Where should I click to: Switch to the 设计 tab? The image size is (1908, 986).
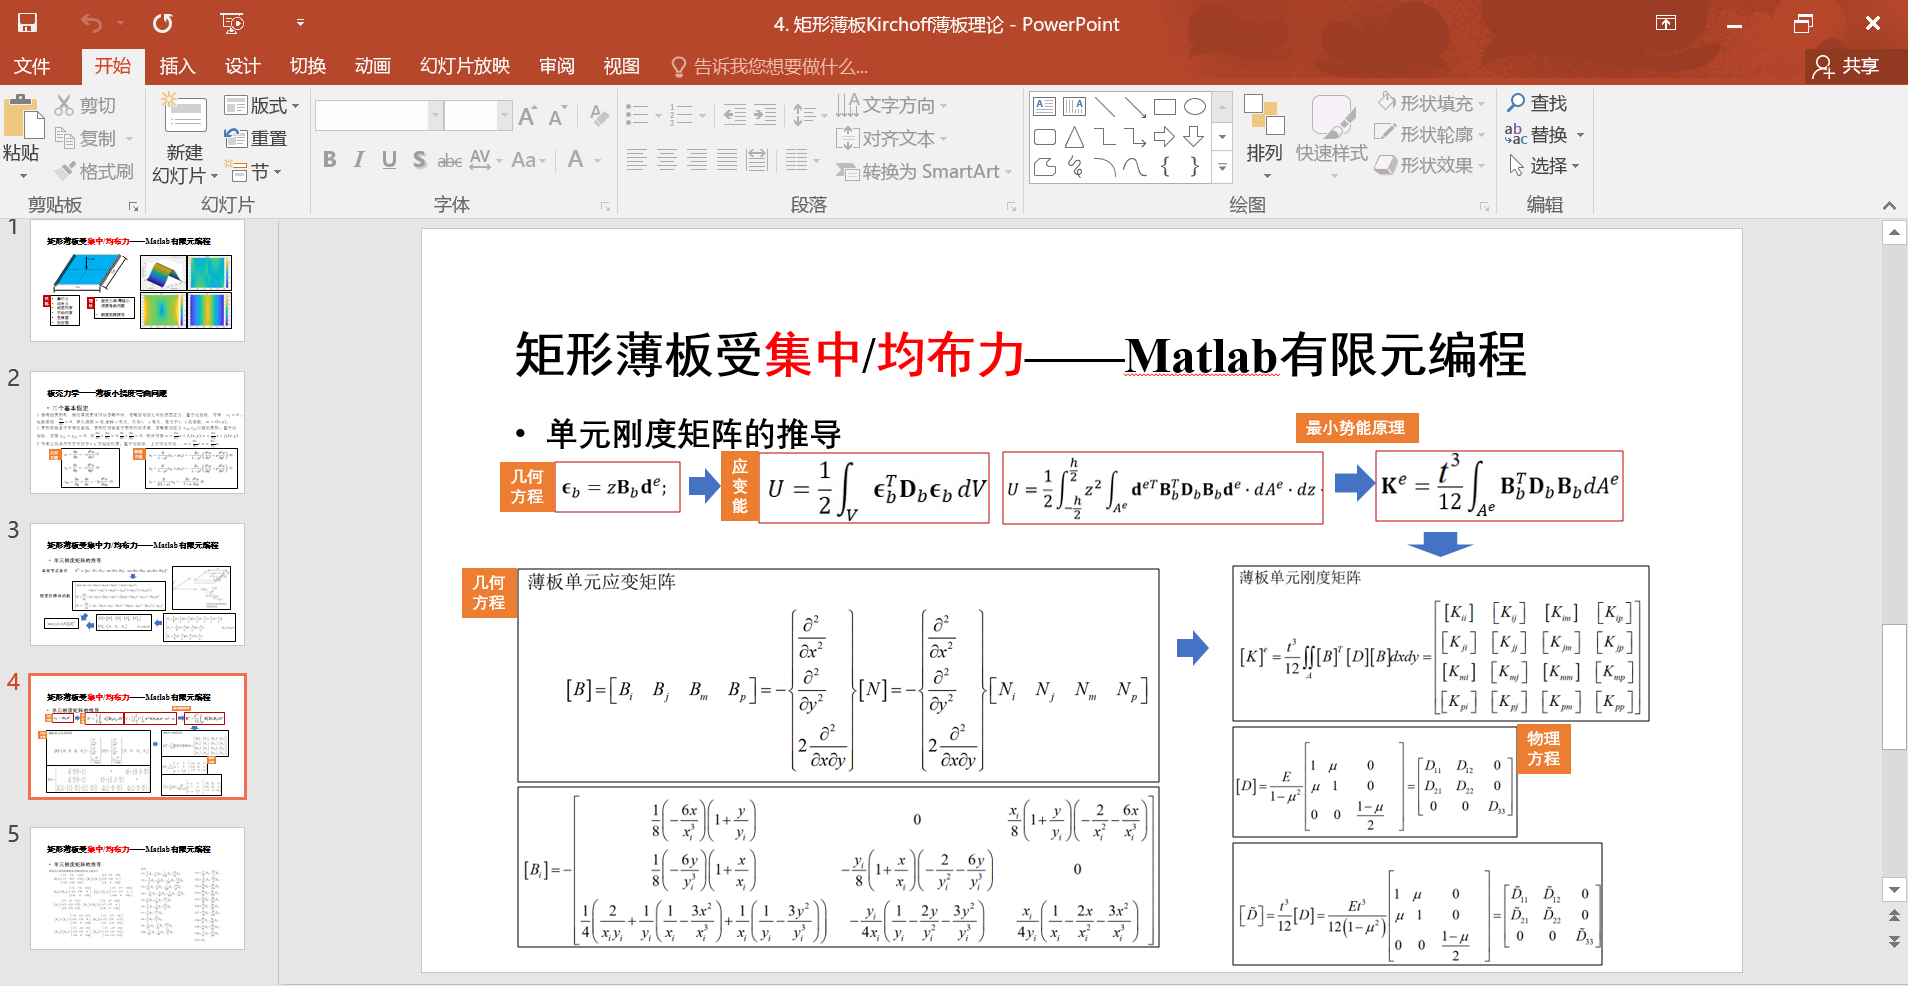tap(242, 66)
